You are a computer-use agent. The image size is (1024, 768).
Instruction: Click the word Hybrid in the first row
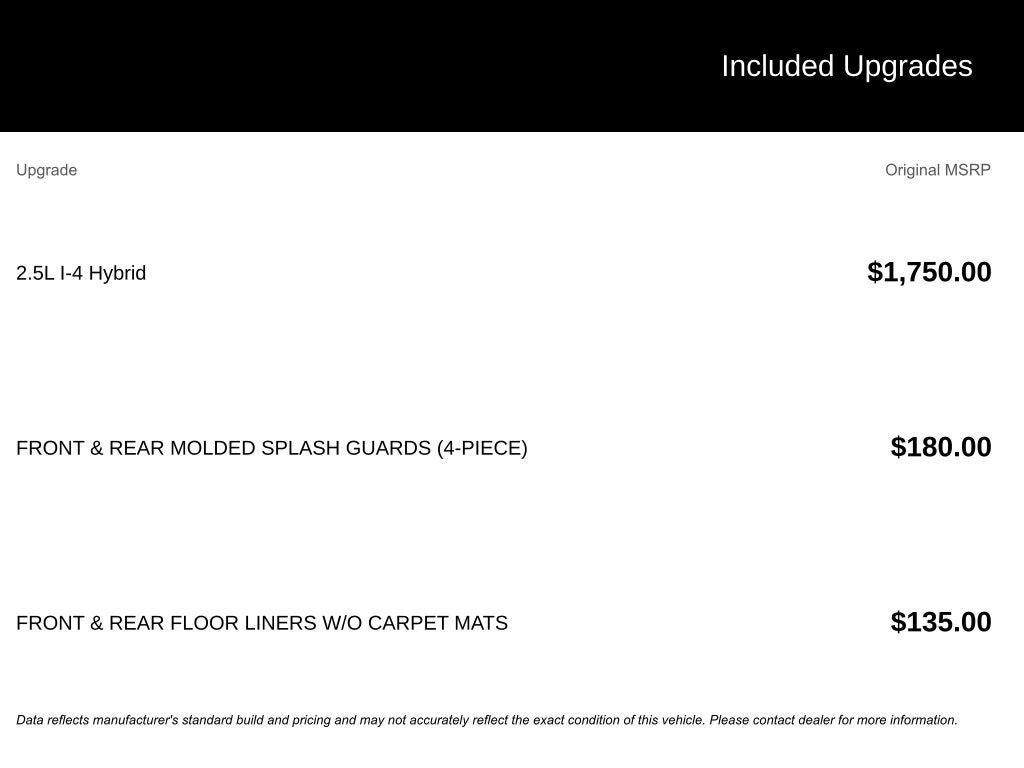(117, 273)
